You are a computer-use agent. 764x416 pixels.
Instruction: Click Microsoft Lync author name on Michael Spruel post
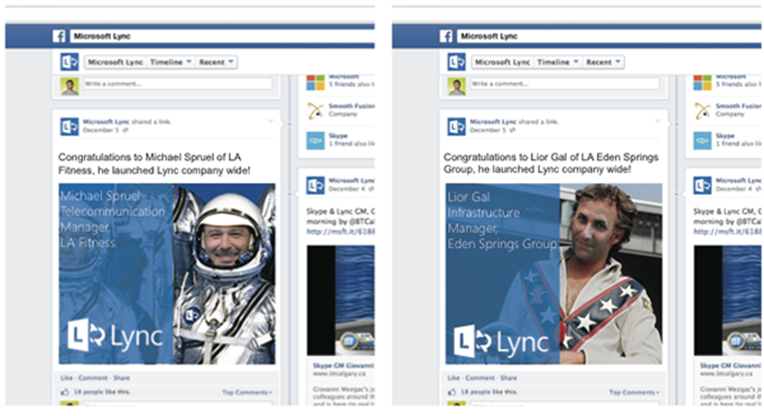(x=106, y=122)
